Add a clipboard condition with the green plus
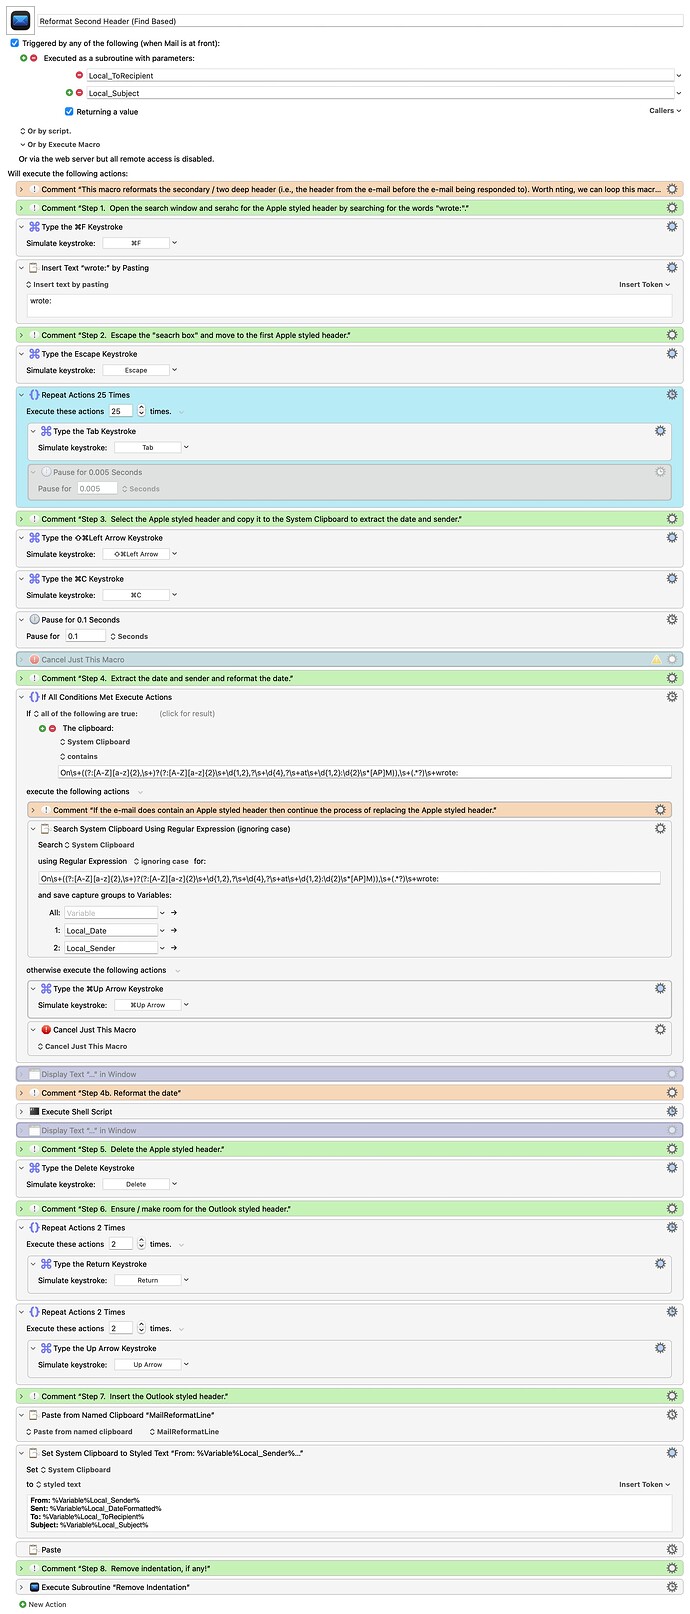The image size is (690, 1614). pos(43,729)
